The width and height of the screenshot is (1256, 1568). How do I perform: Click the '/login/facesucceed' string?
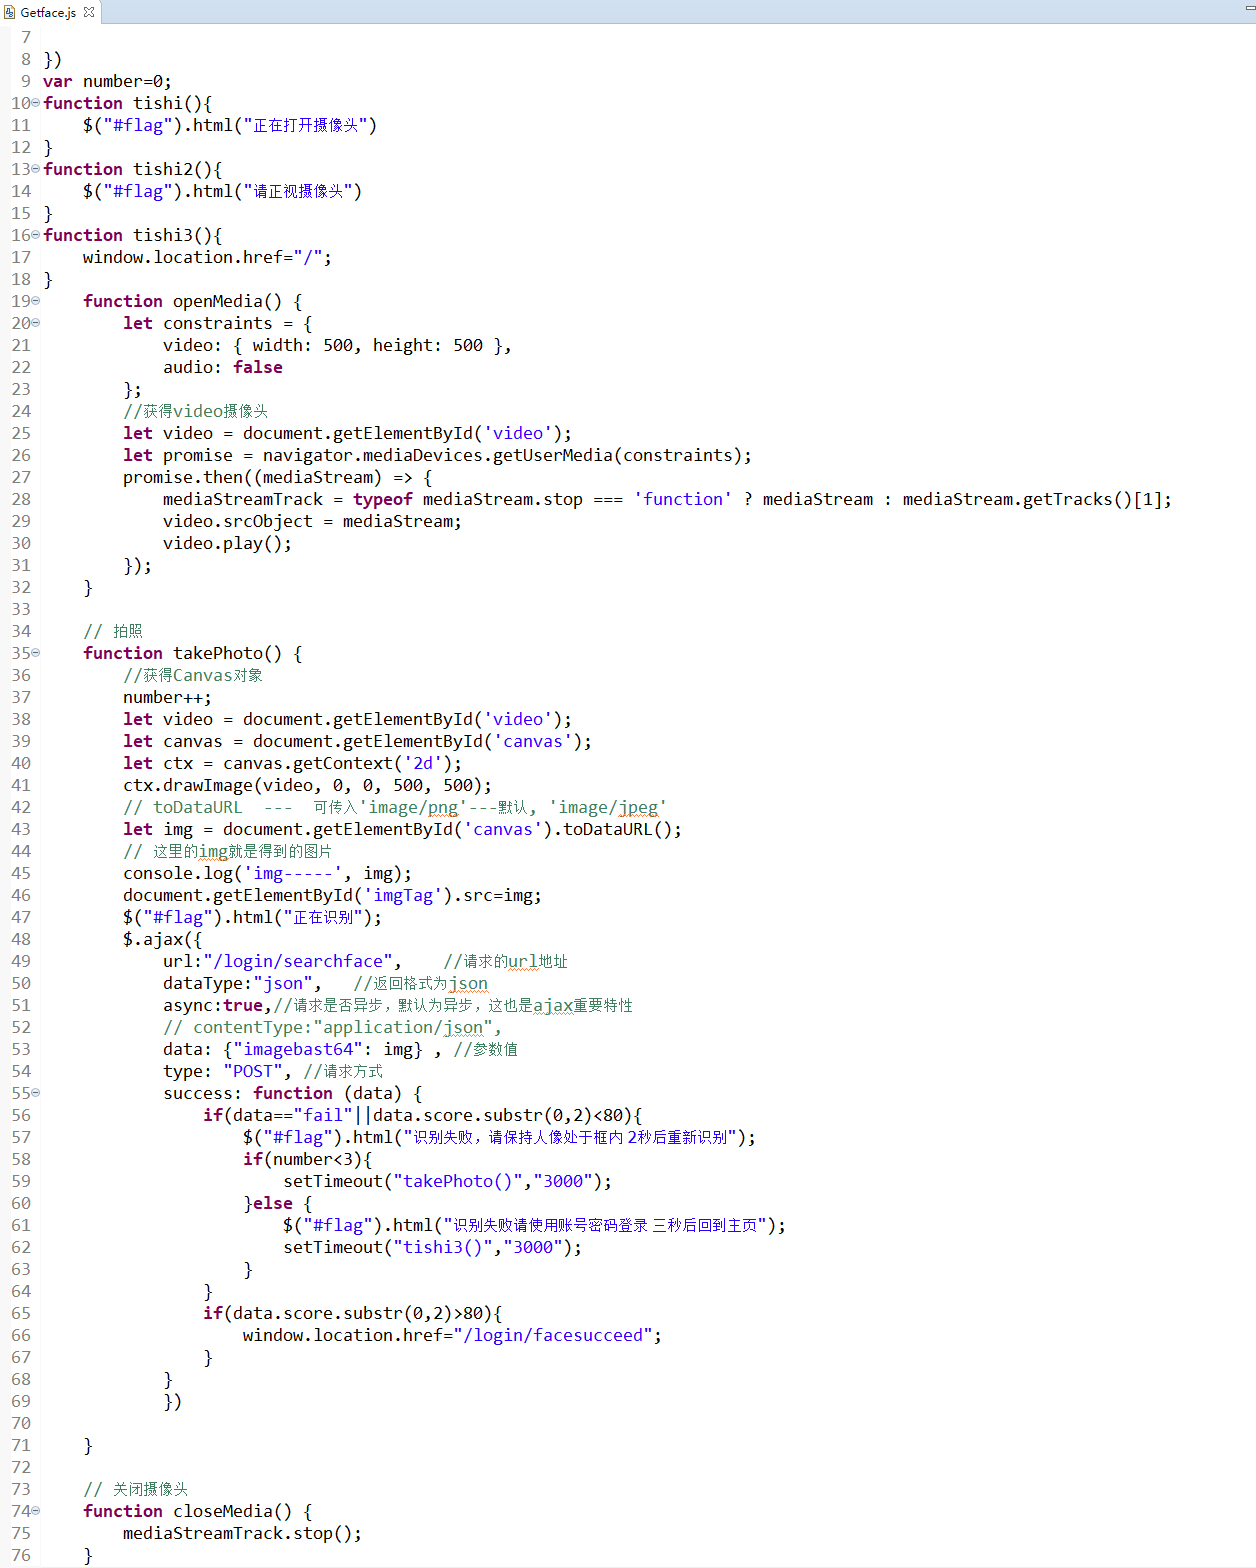(x=552, y=1335)
